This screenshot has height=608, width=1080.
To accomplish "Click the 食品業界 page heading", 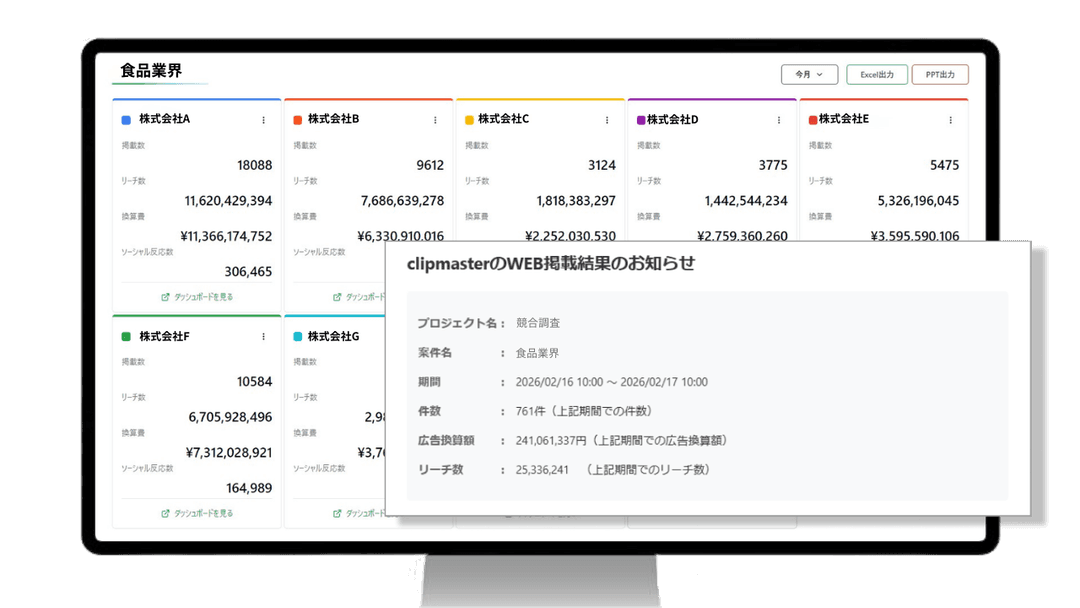I will click(x=151, y=71).
